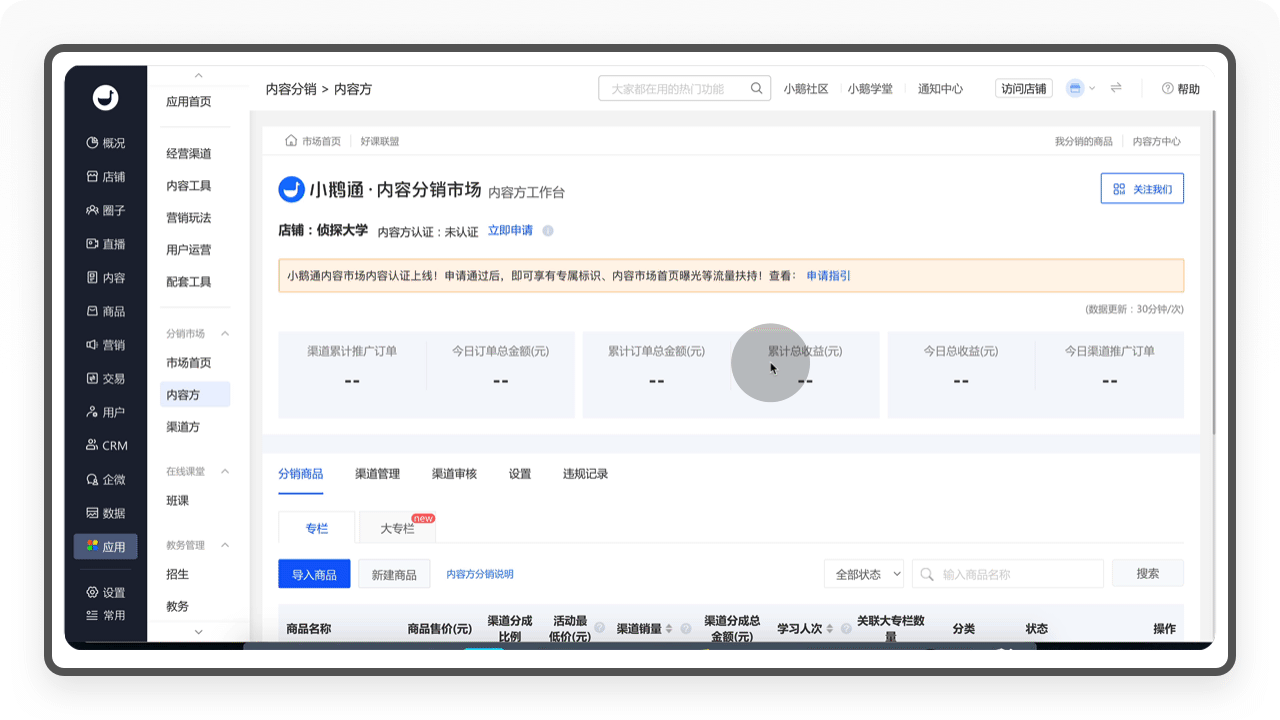
Task: Select 内容 content in dark sidebar
Action: click(105, 278)
